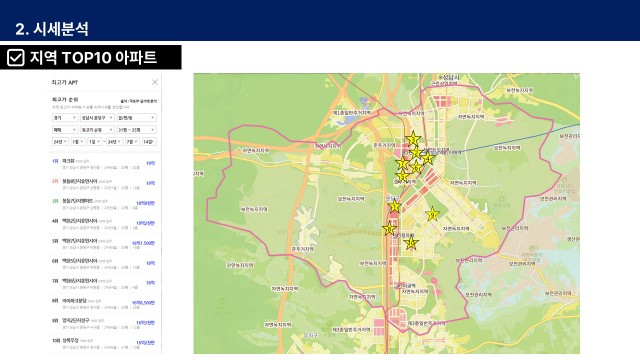Expand the 31평~35평 size range dropdown
640x360 pixels.
pyautogui.click(x=136, y=129)
